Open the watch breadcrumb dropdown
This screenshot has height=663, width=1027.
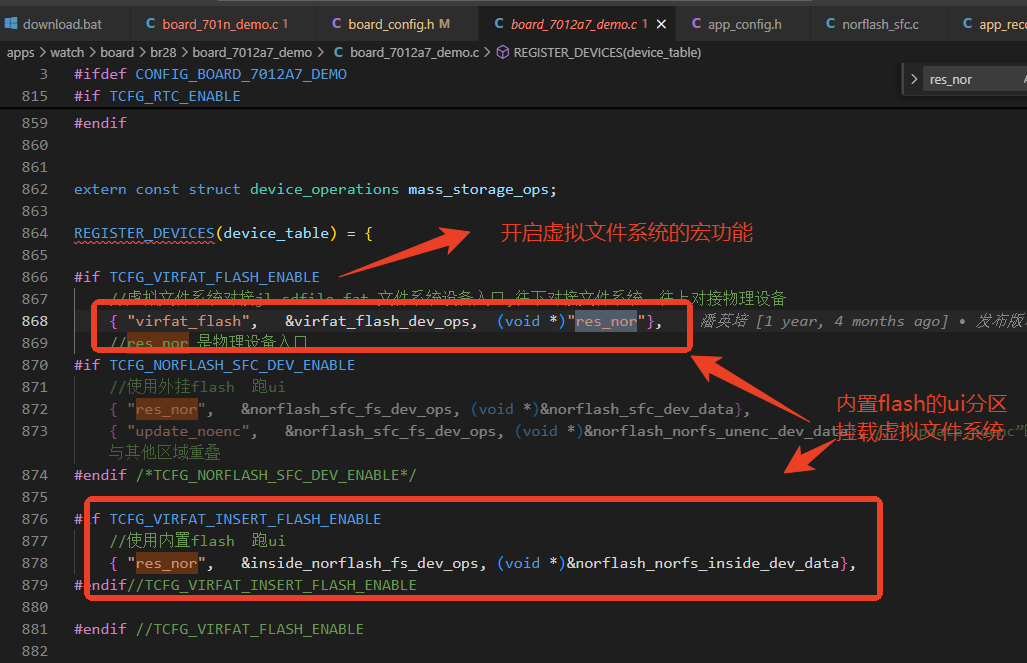(x=67, y=52)
